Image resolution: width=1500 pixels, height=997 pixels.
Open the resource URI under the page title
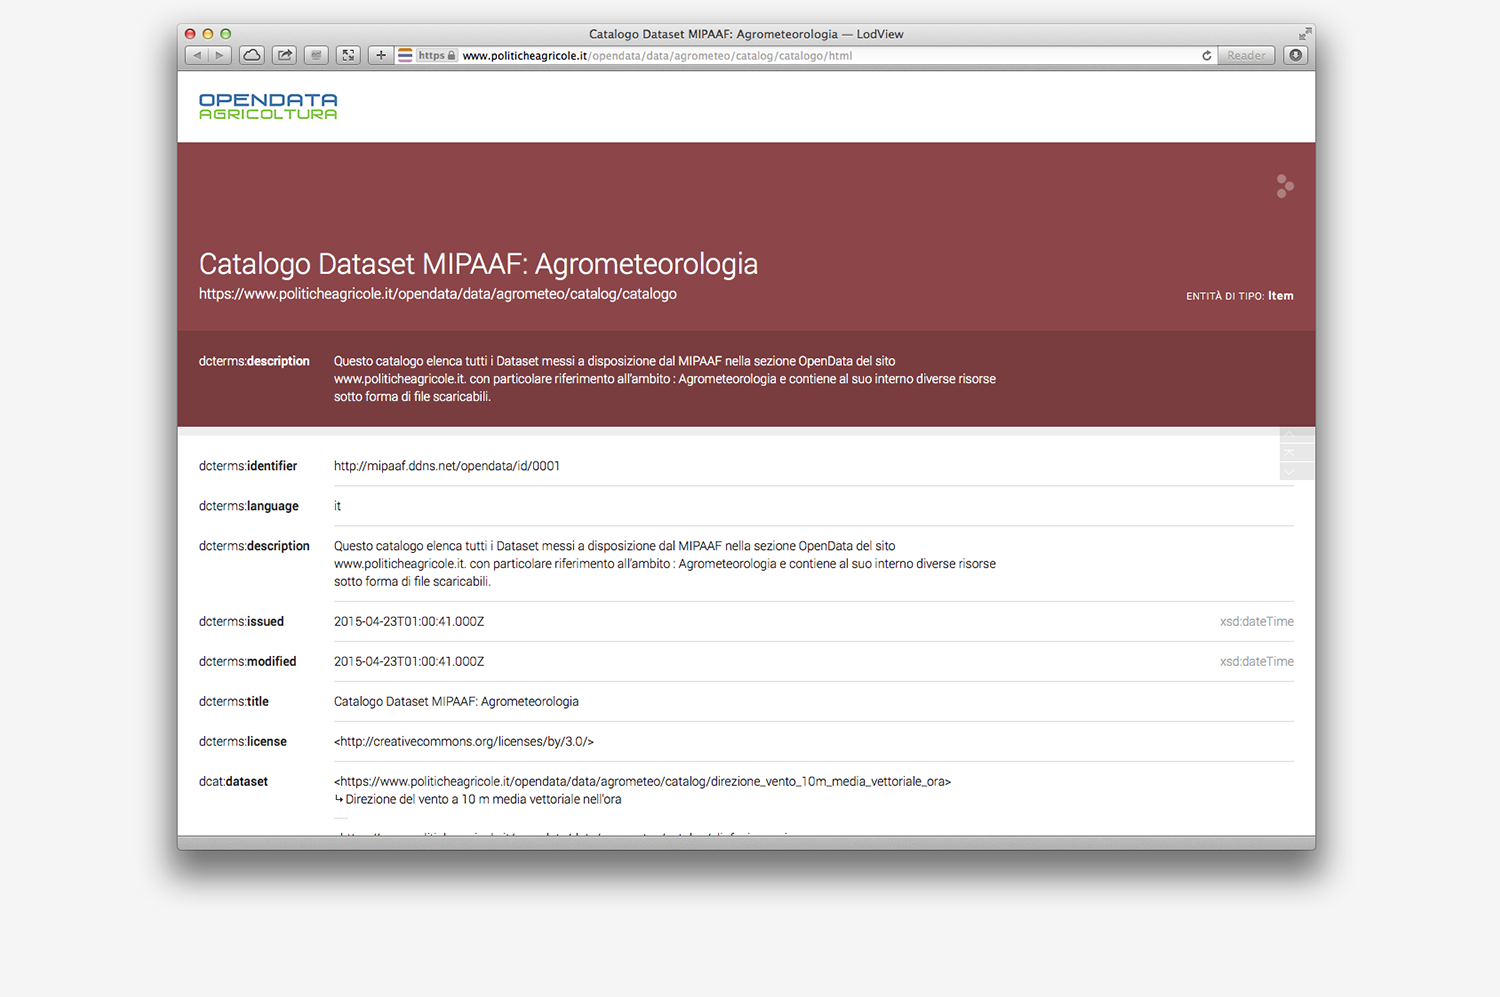(x=438, y=294)
